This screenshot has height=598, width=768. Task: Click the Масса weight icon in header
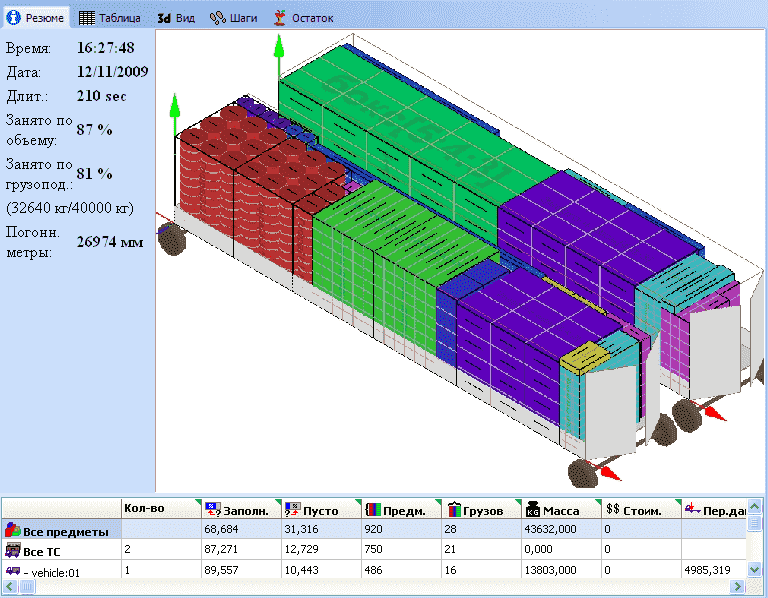(x=533, y=510)
